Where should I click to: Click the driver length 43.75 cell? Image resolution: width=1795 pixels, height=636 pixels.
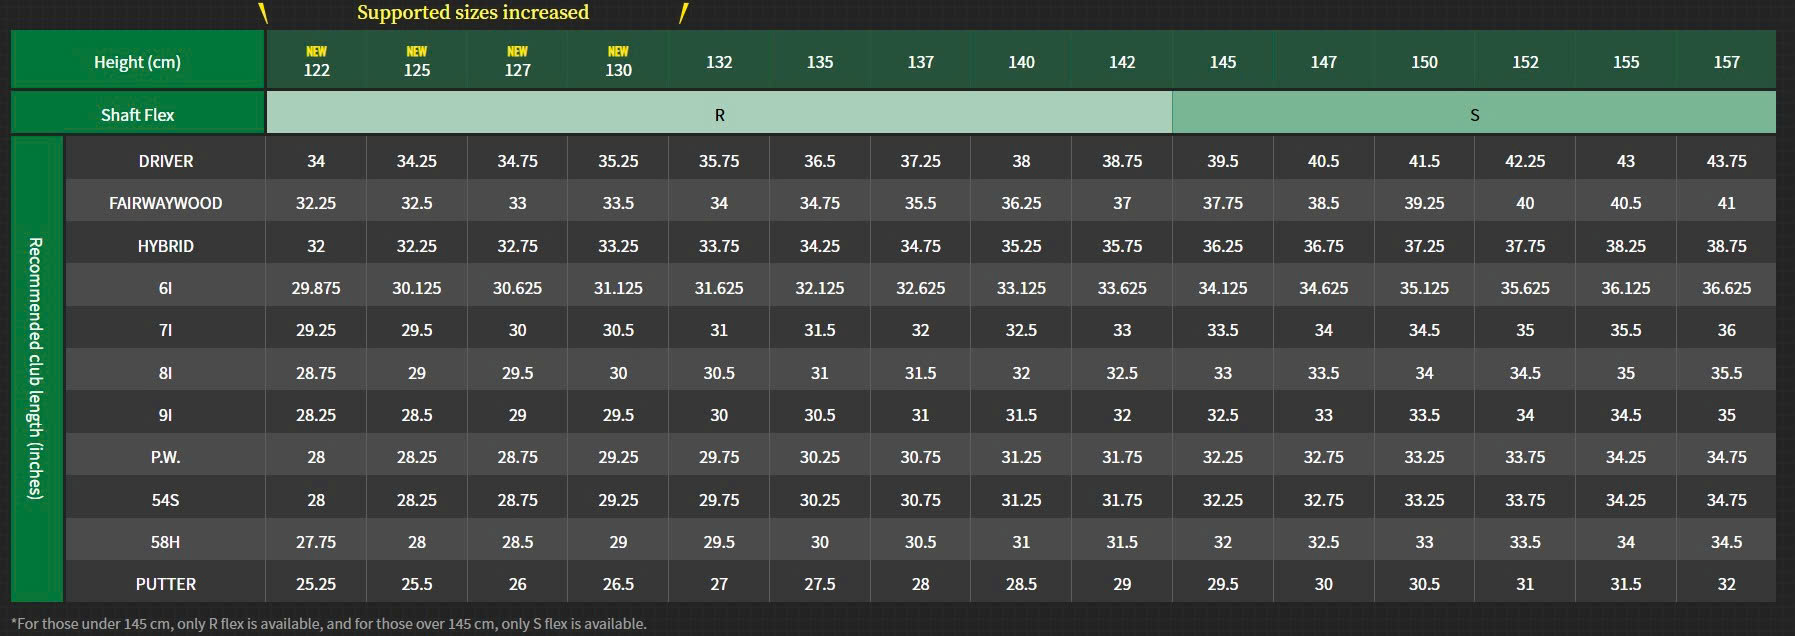[x=1726, y=161]
